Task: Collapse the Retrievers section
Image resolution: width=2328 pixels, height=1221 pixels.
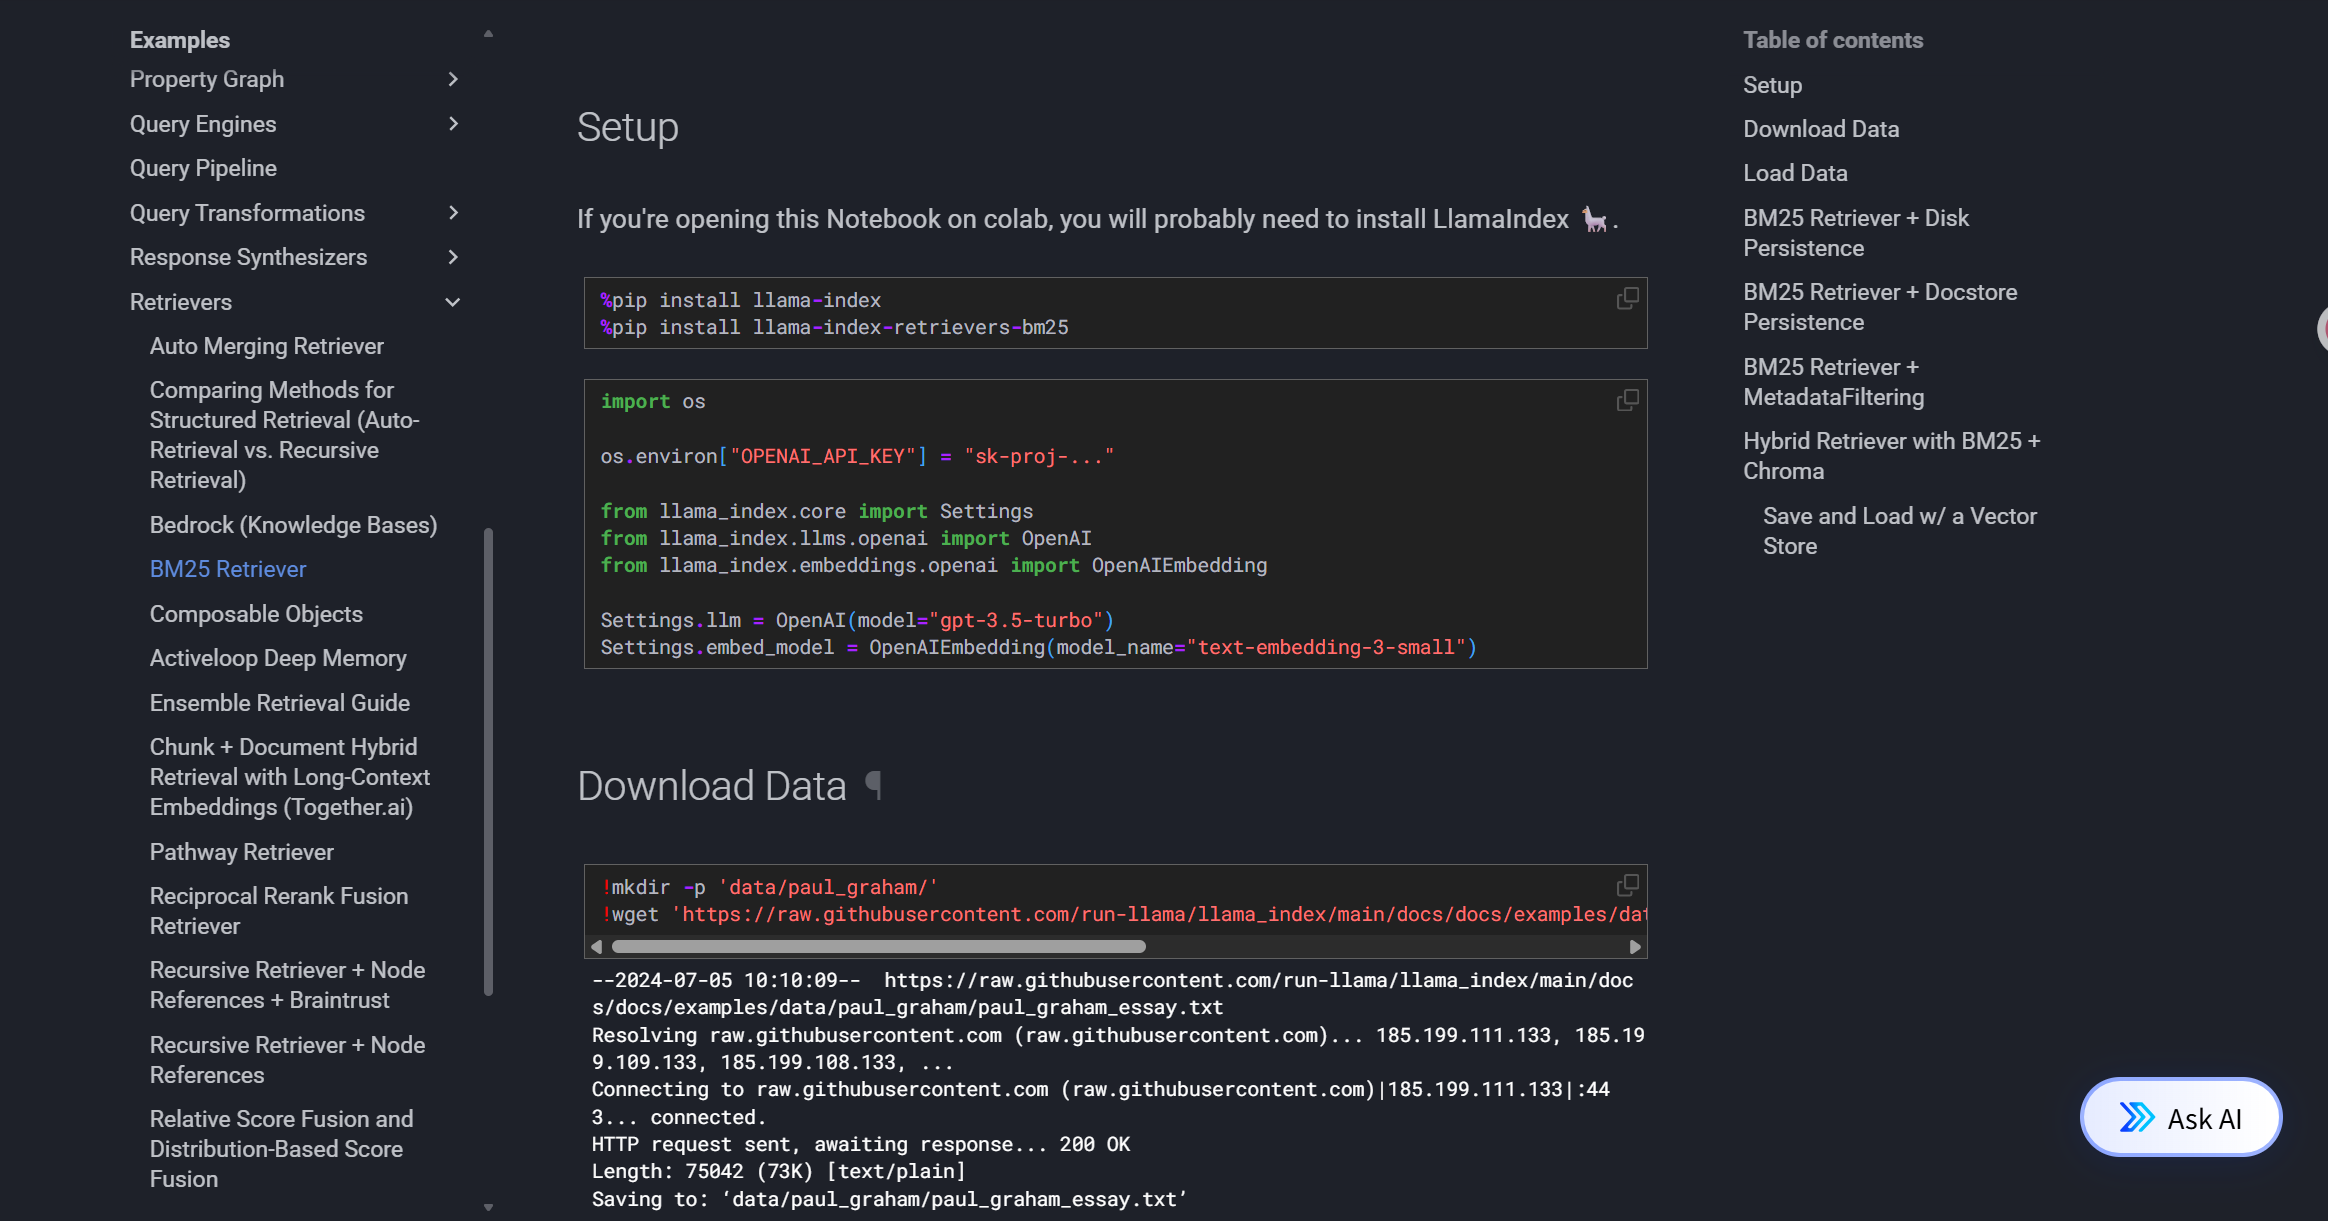Action: point(453,301)
